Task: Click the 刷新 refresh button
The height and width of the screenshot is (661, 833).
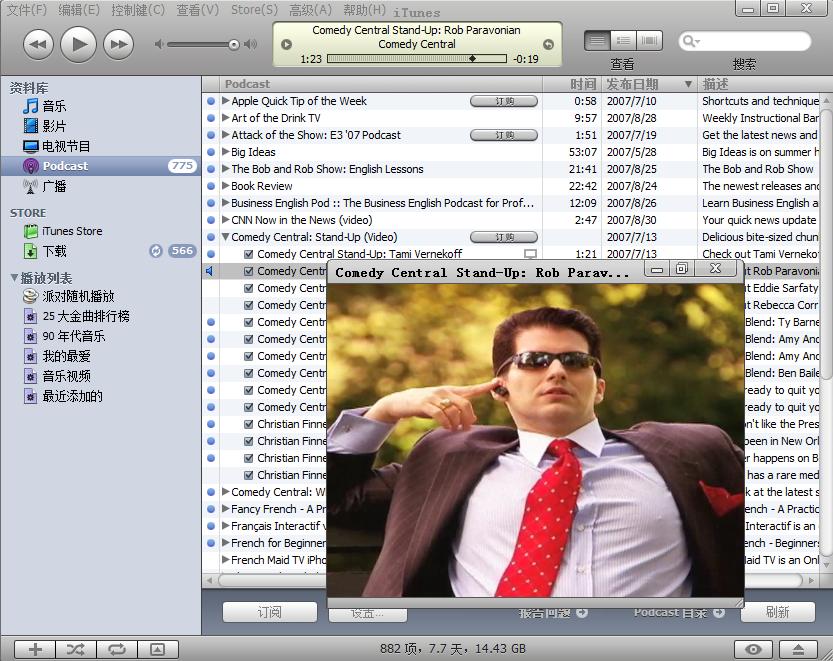Action: (778, 612)
